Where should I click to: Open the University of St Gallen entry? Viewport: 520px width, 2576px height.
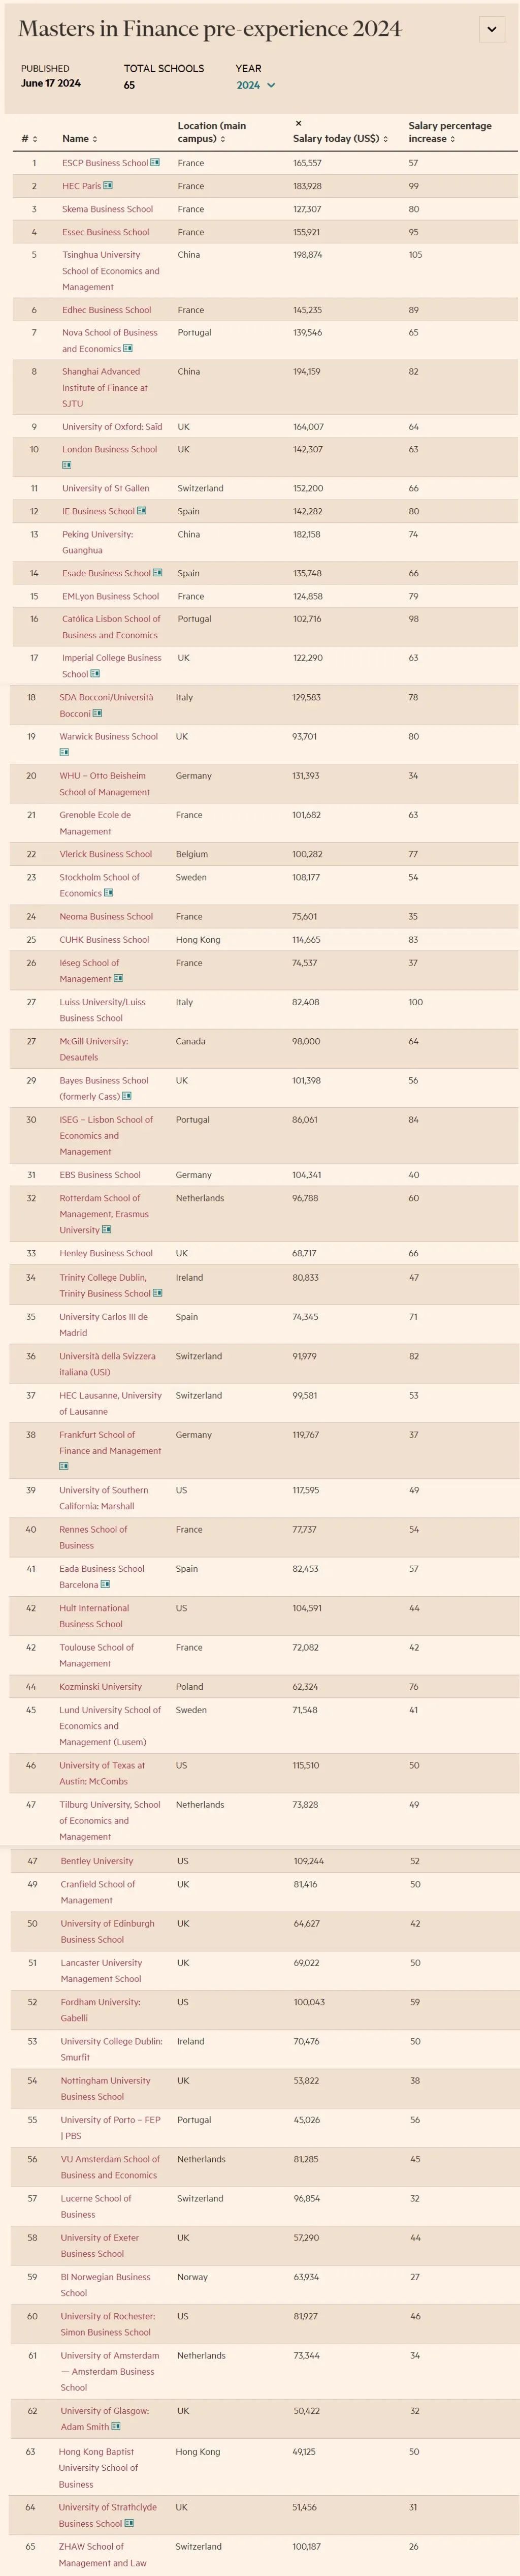click(x=105, y=488)
